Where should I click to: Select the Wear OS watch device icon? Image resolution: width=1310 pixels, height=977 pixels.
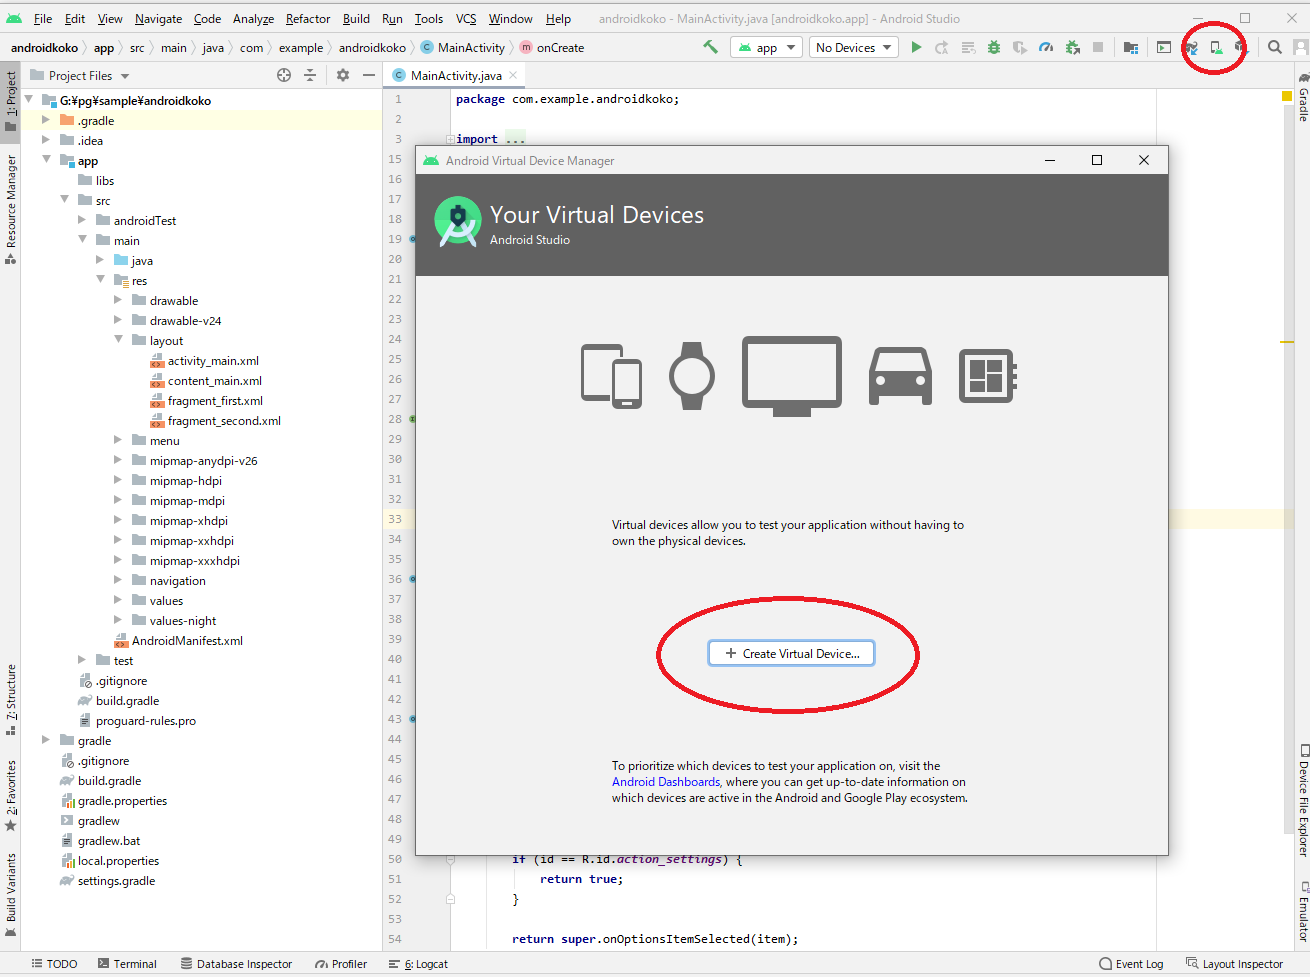point(692,376)
